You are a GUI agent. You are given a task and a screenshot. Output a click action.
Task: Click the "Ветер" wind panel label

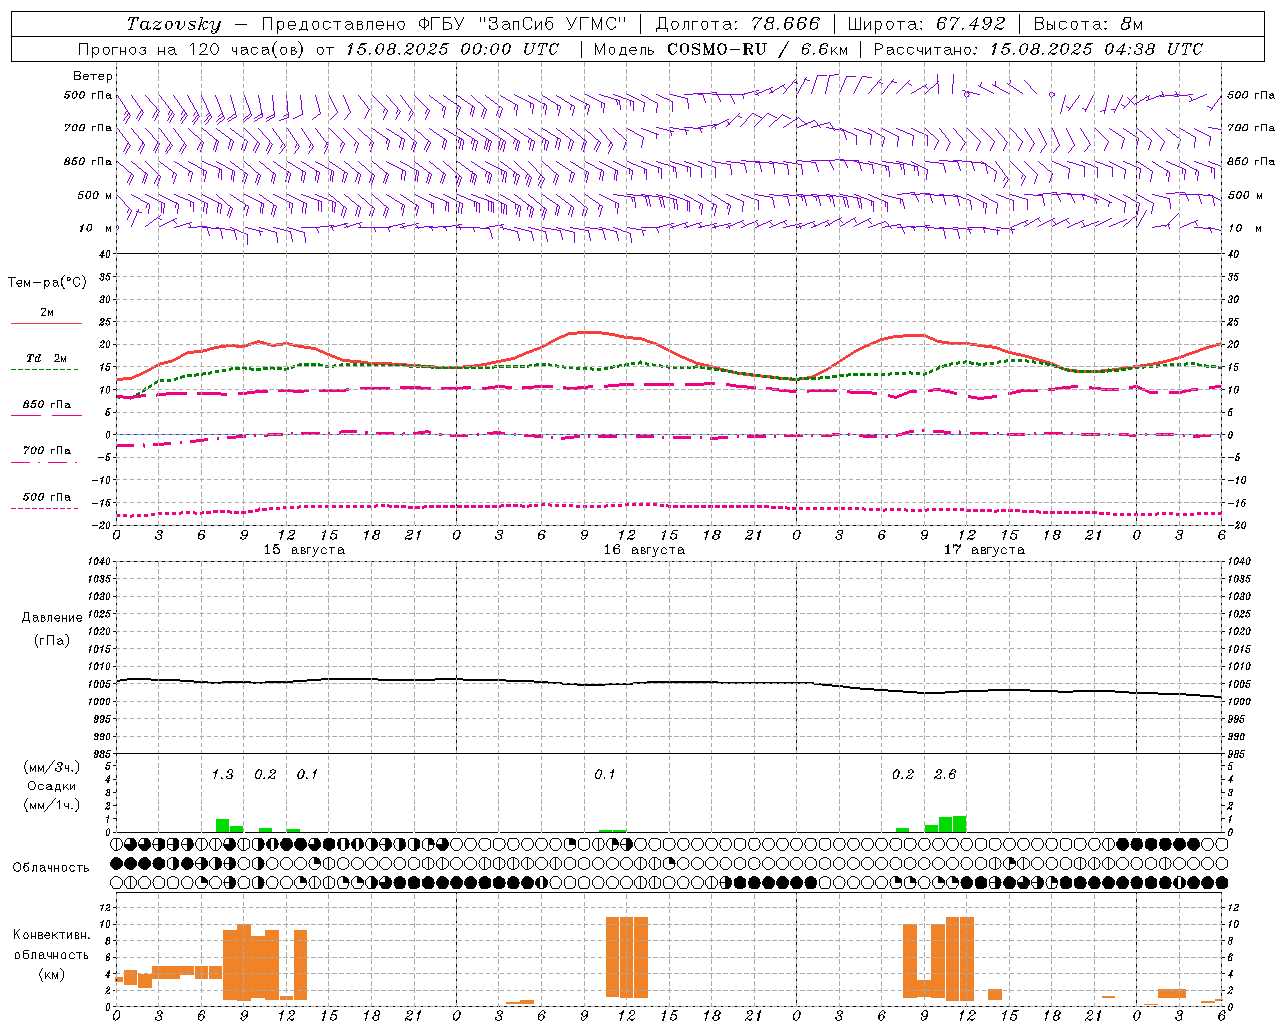(93, 76)
